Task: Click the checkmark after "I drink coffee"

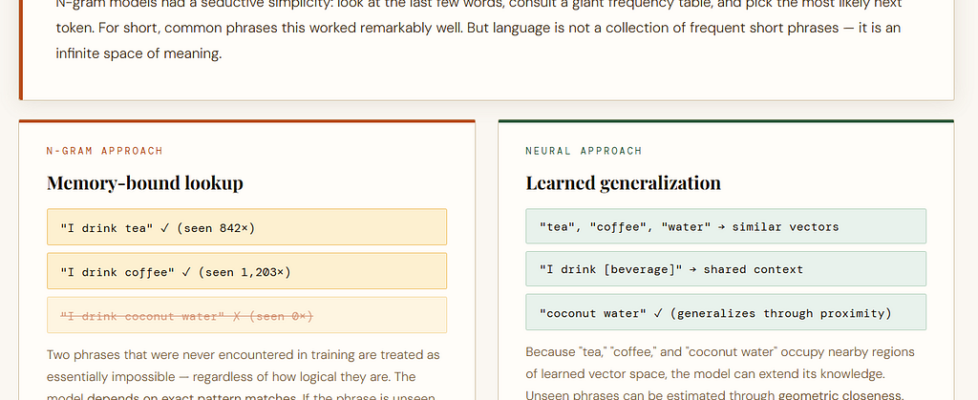Action: pos(186,271)
